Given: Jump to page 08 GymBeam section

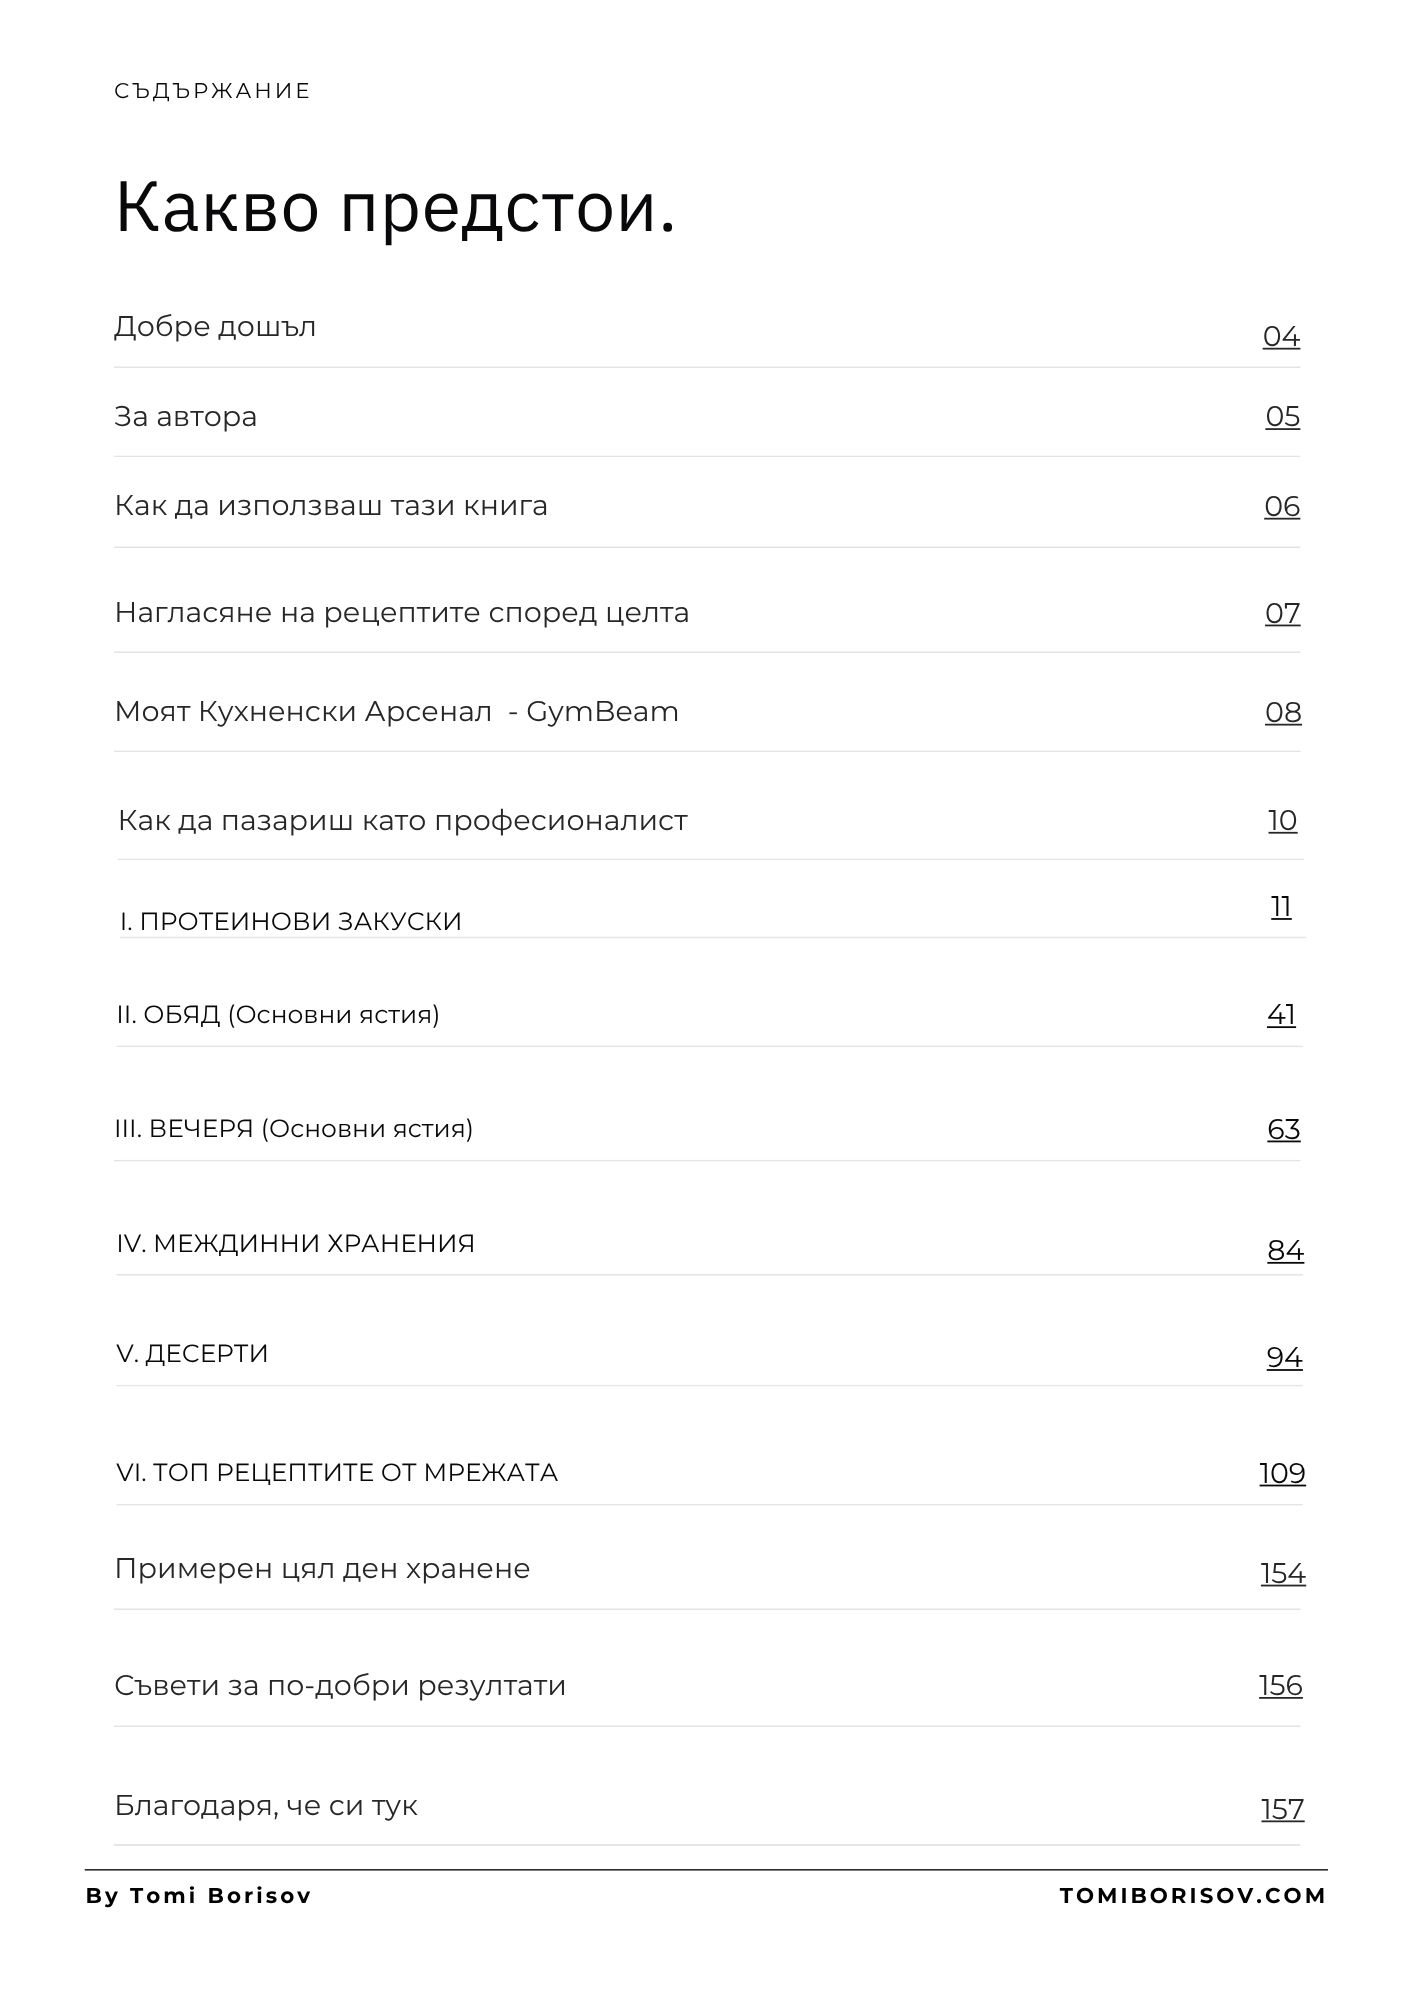Looking at the screenshot, I should [1283, 713].
